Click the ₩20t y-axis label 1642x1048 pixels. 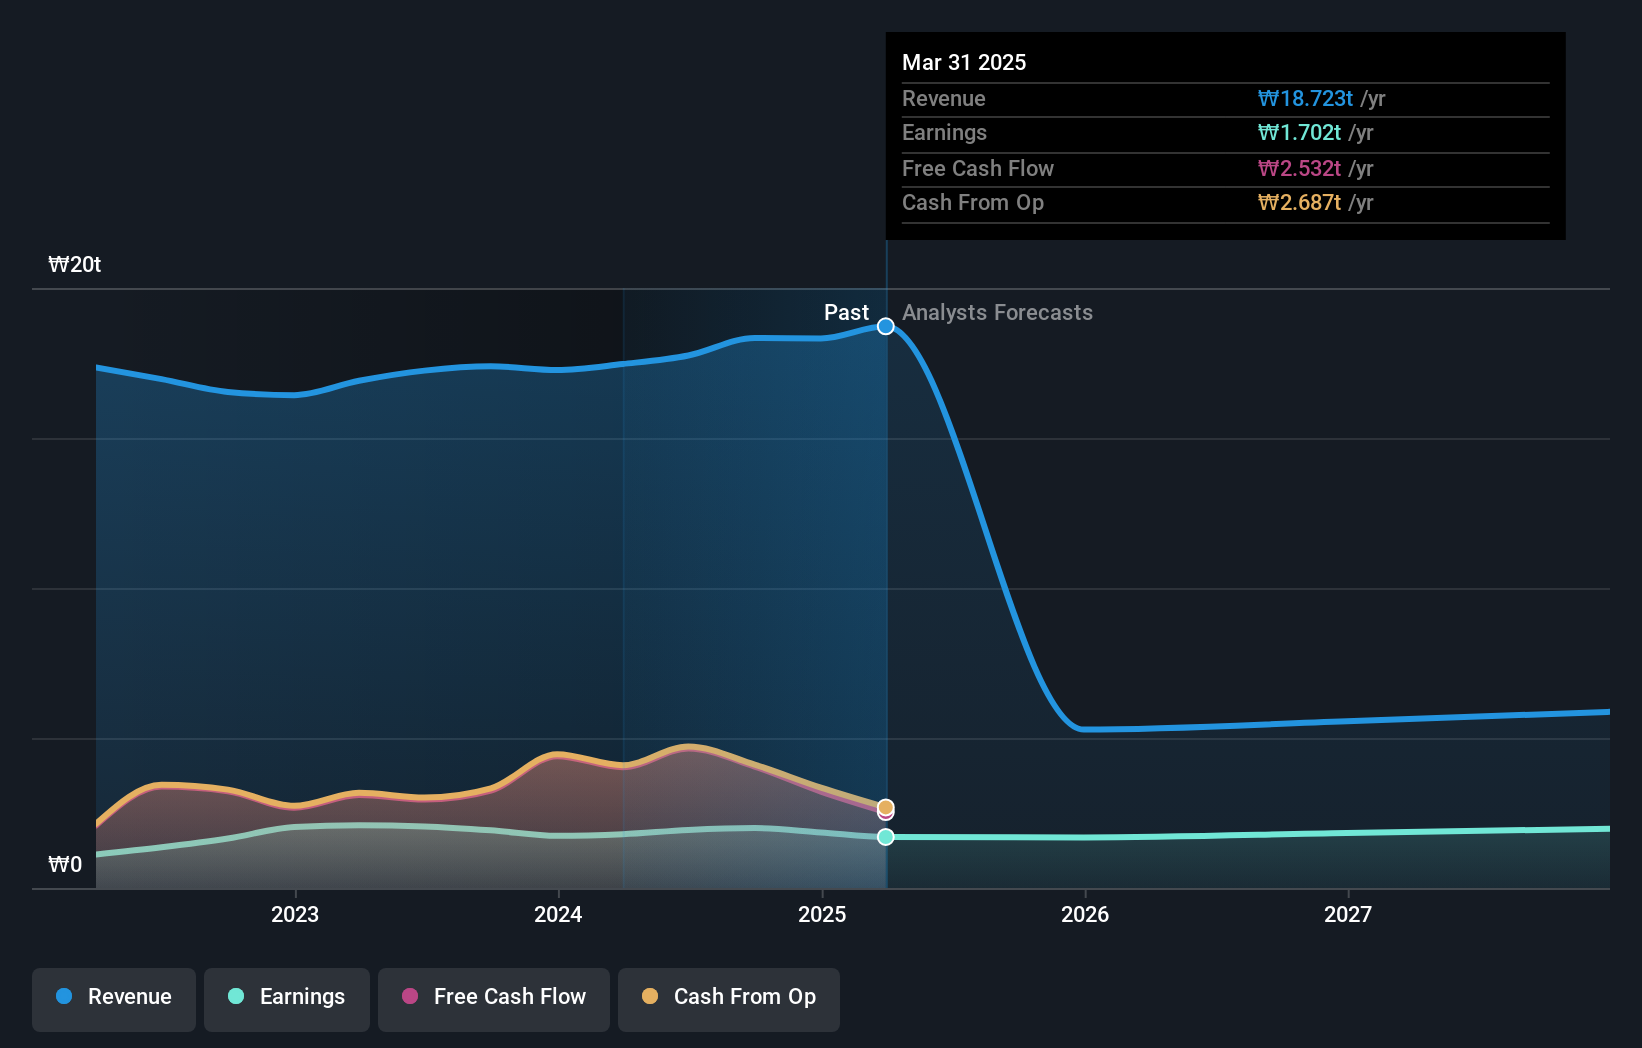coord(75,264)
